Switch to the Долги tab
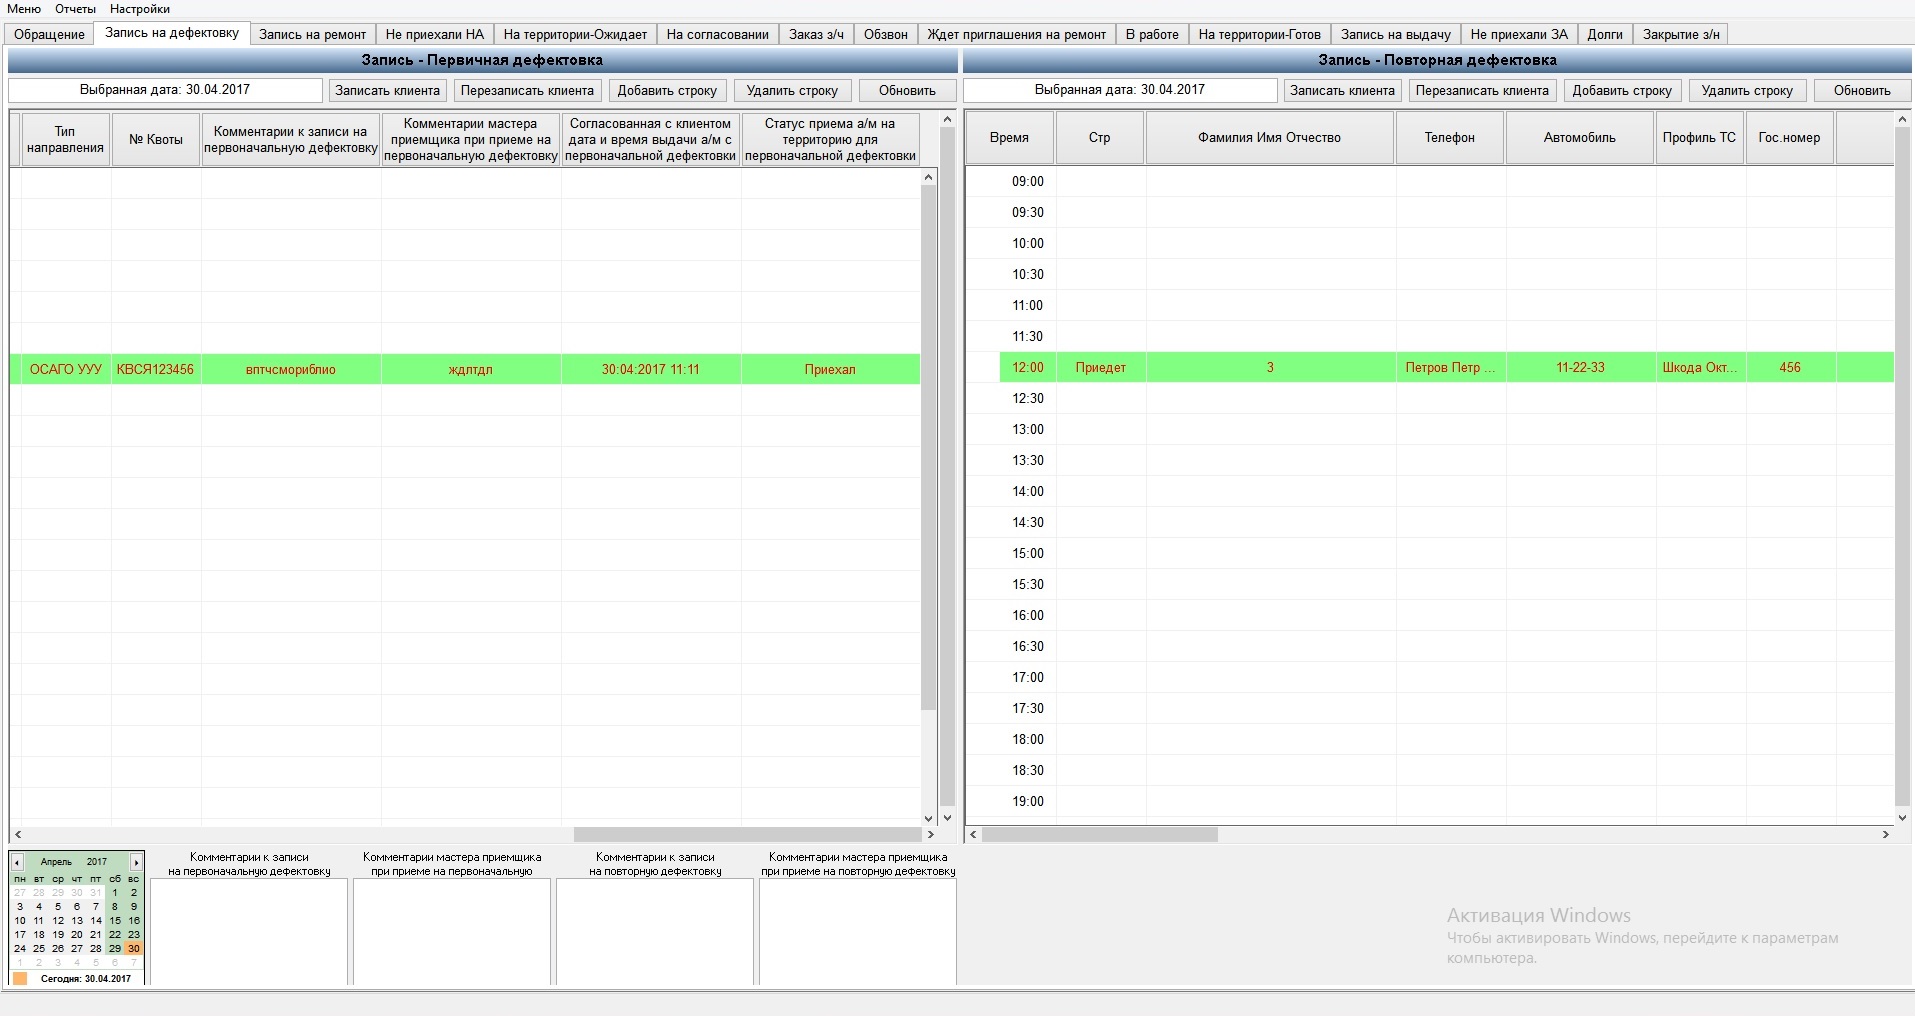 tap(1605, 34)
